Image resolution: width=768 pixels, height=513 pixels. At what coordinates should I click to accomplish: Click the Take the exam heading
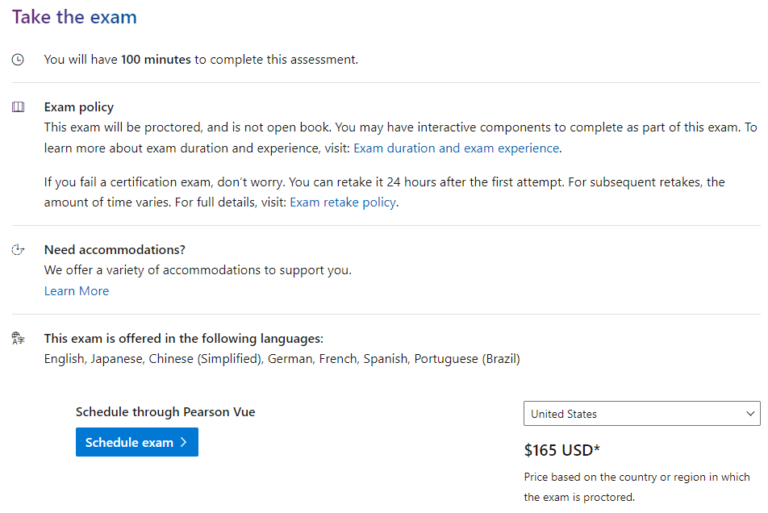(x=74, y=17)
